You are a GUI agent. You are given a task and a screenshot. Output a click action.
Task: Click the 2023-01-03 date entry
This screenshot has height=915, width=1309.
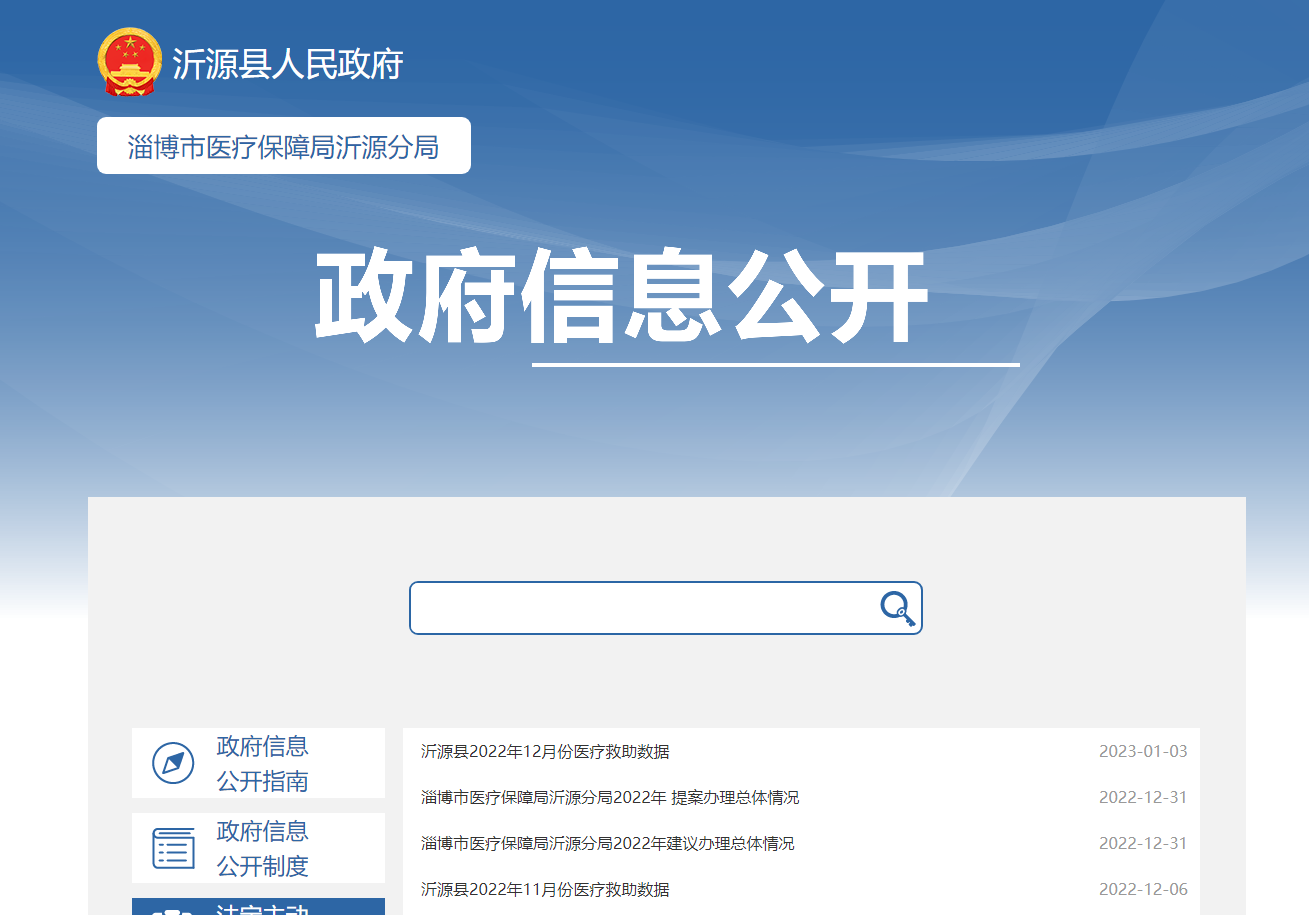coord(1142,752)
